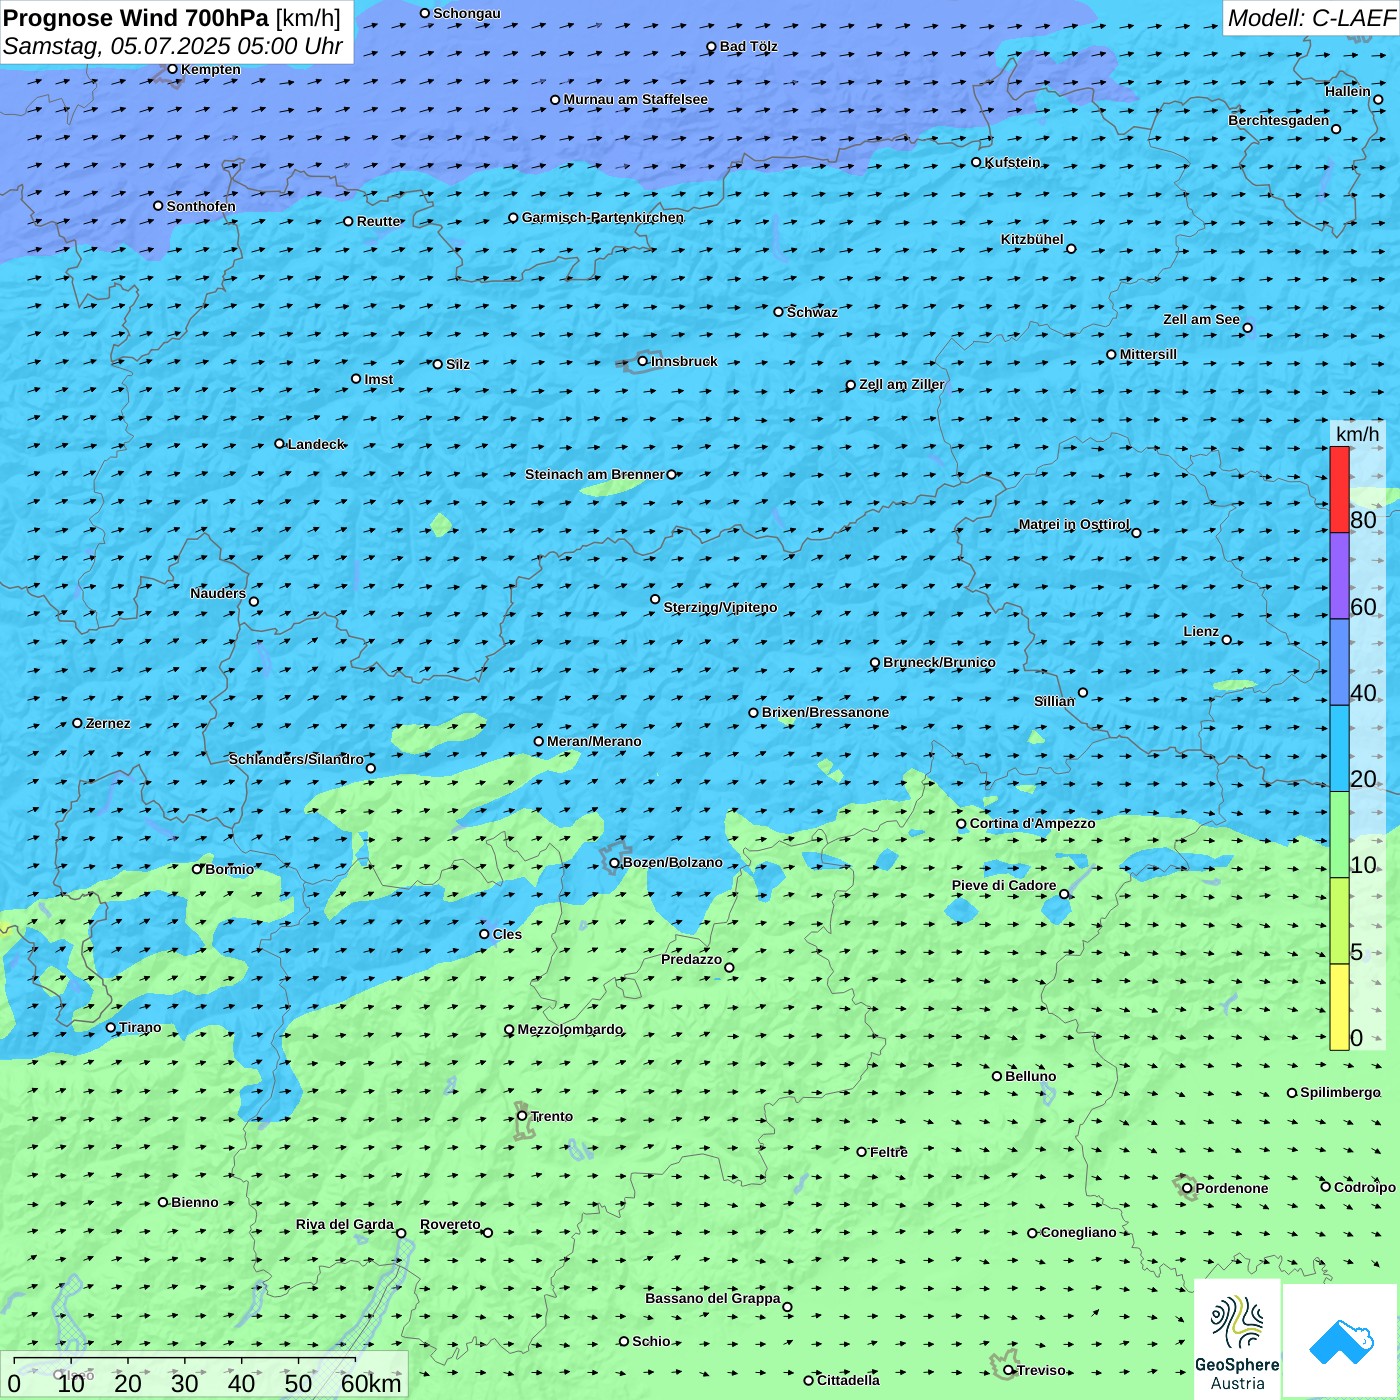The image size is (1400, 1400).
Task: Click the title 'Prognose Wind 700hPa [km/h]'
Action: coord(172,18)
